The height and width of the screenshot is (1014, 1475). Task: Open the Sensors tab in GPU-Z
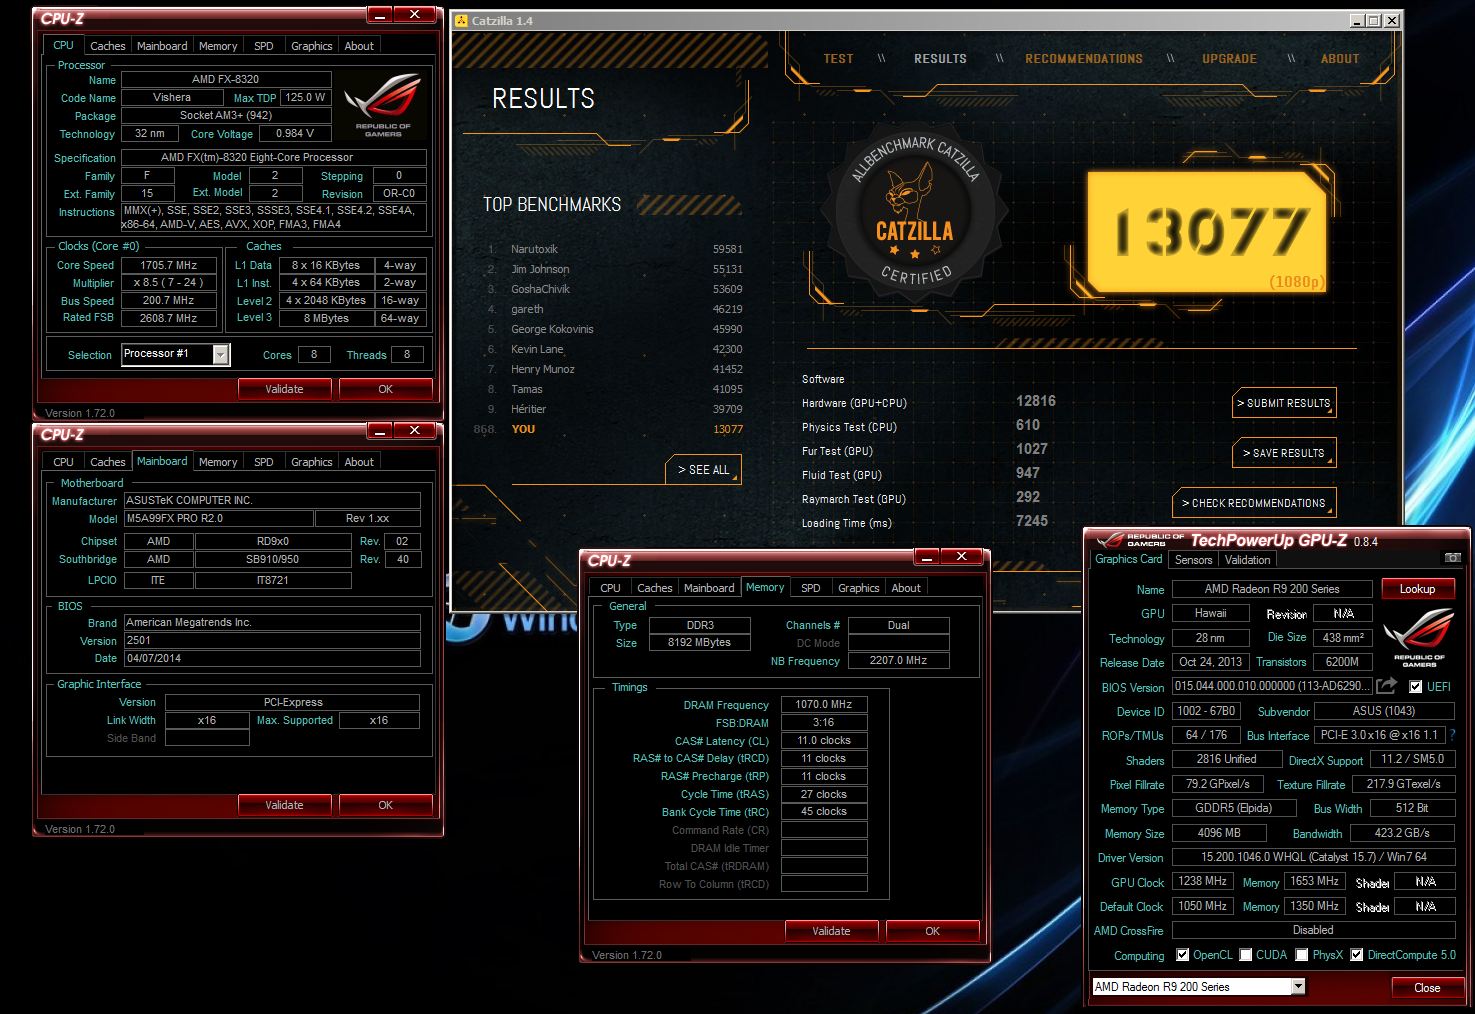coord(1193,560)
